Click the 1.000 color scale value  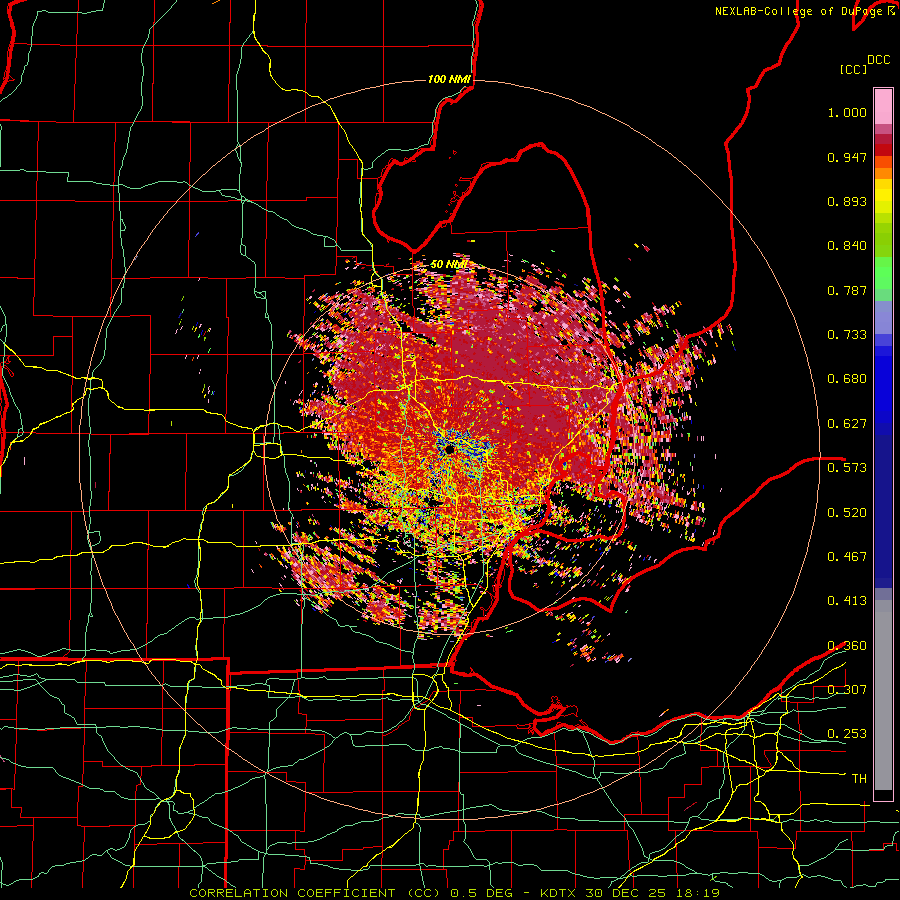(x=847, y=112)
